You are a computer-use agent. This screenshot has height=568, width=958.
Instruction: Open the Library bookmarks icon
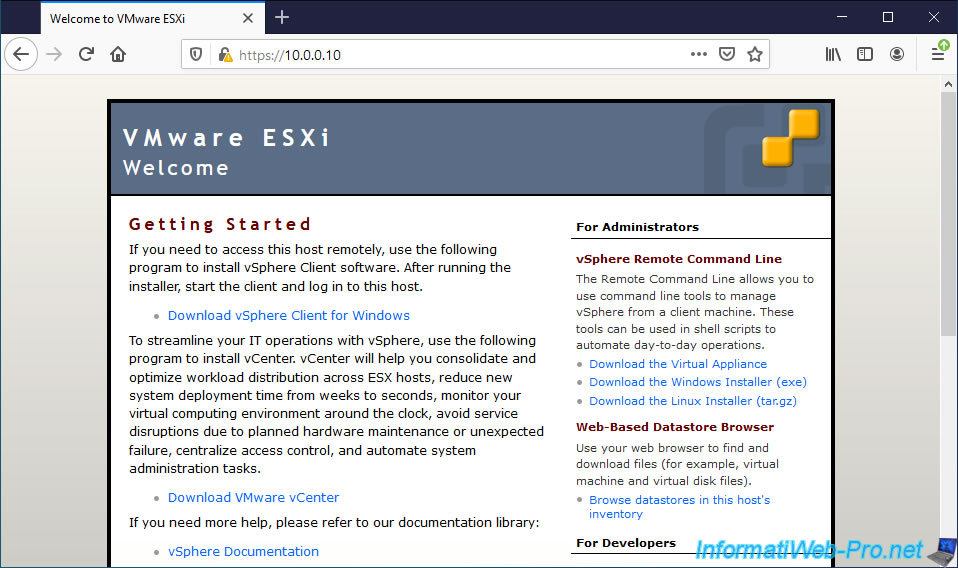coord(833,54)
